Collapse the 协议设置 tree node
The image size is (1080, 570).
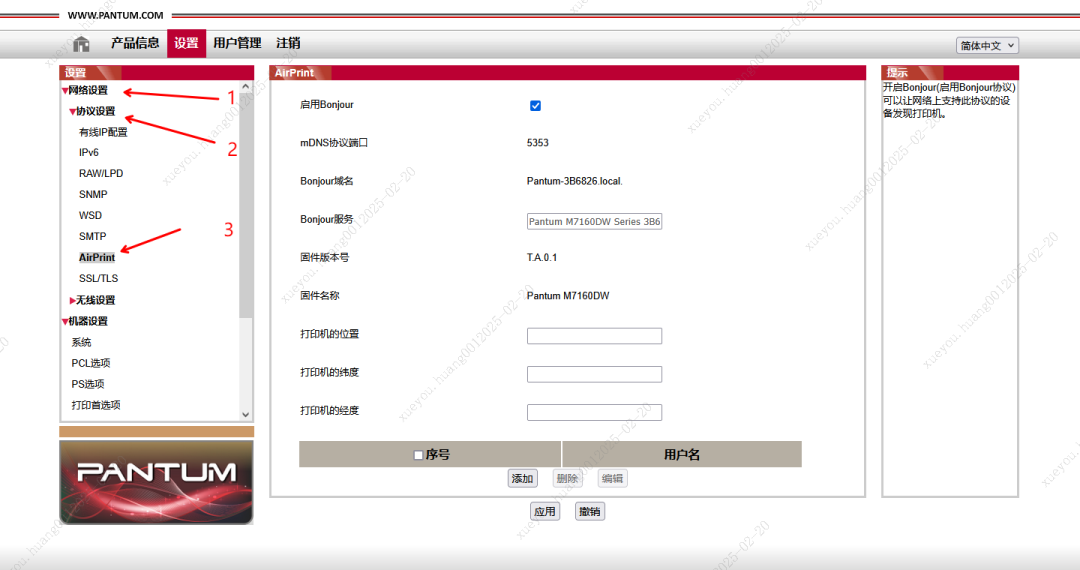click(x=92, y=112)
